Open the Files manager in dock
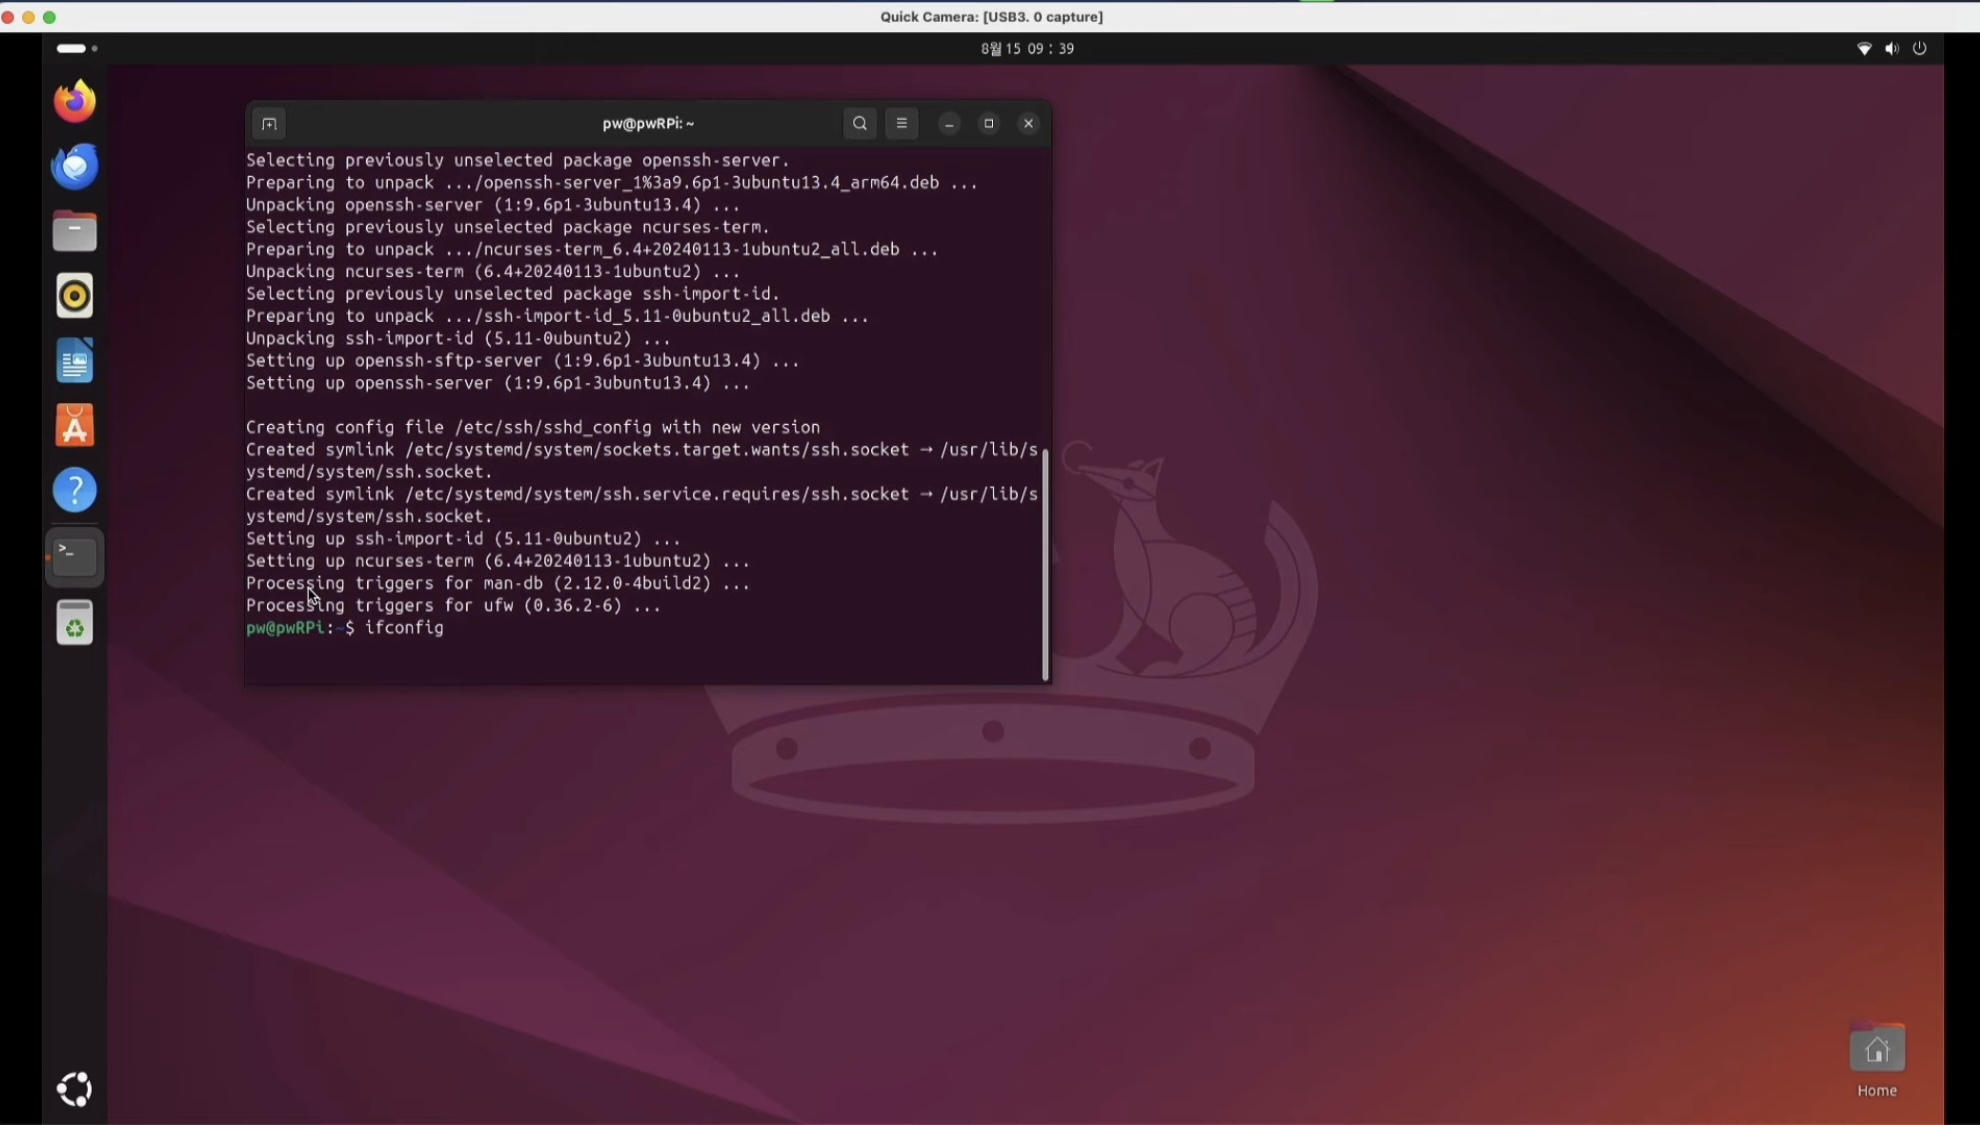The image size is (1980, 1125). [75, 232]
